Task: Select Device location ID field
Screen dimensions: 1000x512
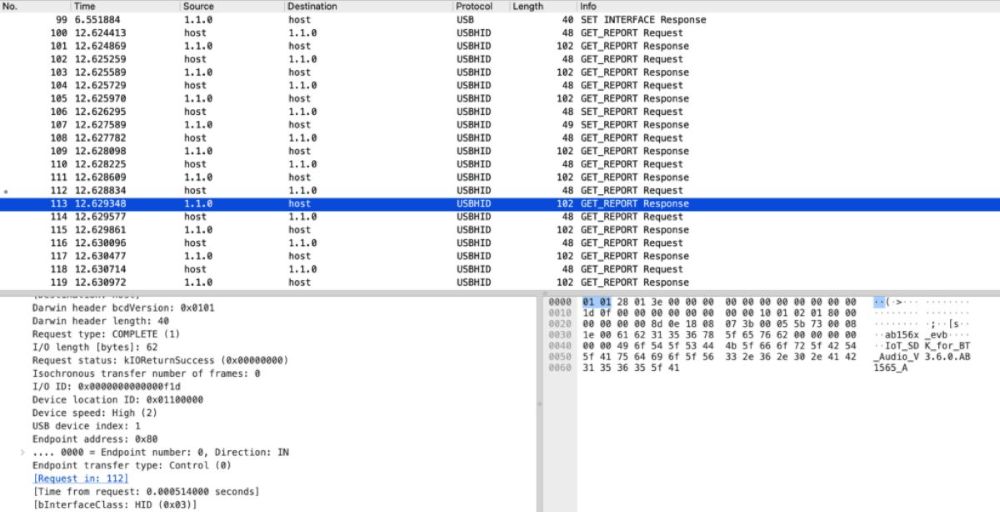Action: point(117,400)
